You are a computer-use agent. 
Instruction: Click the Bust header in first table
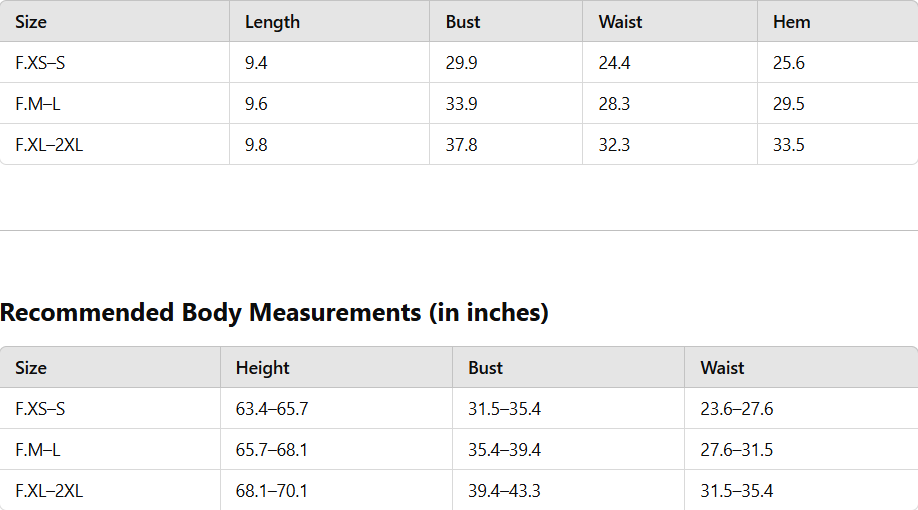pyautogui.click(x=463, y=22)
